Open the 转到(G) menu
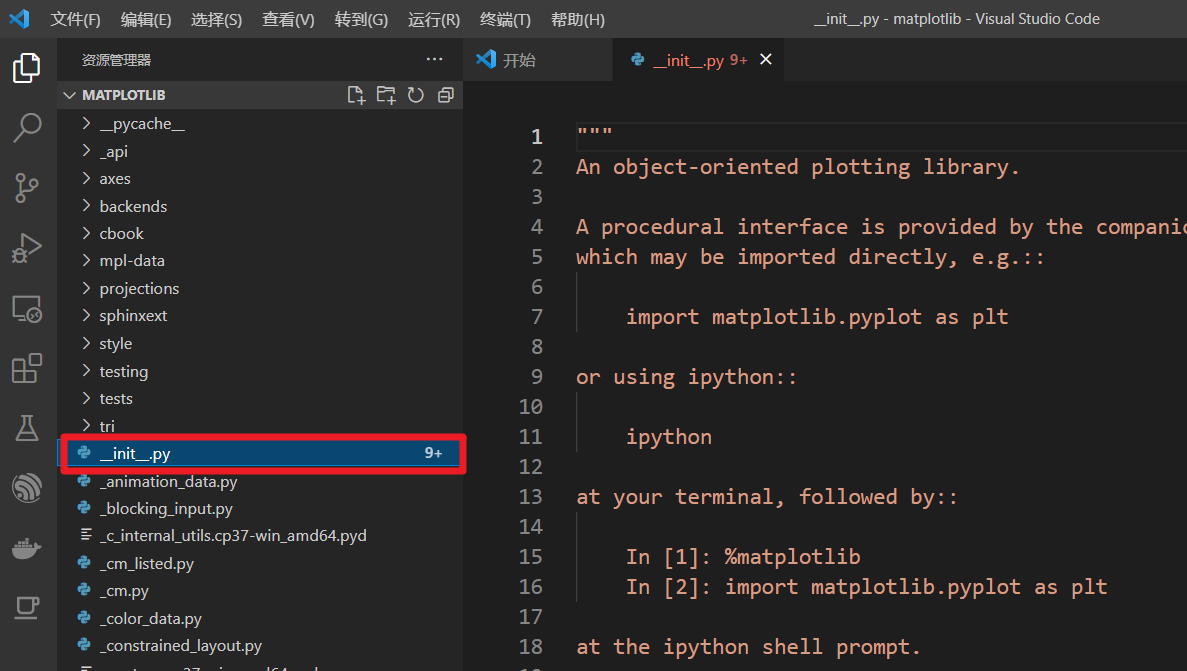The height and width of the screenshot is (671, 1187). (x=361, y=20)
